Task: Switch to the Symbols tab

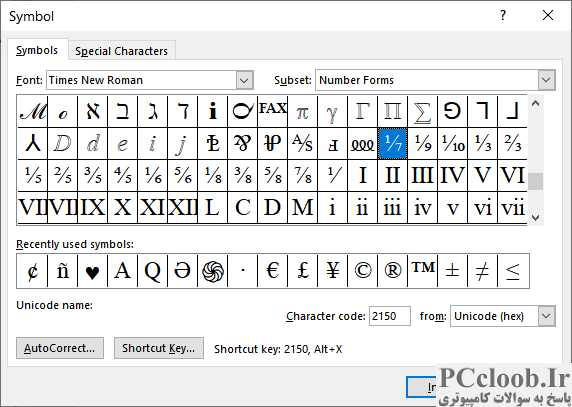Action: pyautogui.click(x=37, y=50)
